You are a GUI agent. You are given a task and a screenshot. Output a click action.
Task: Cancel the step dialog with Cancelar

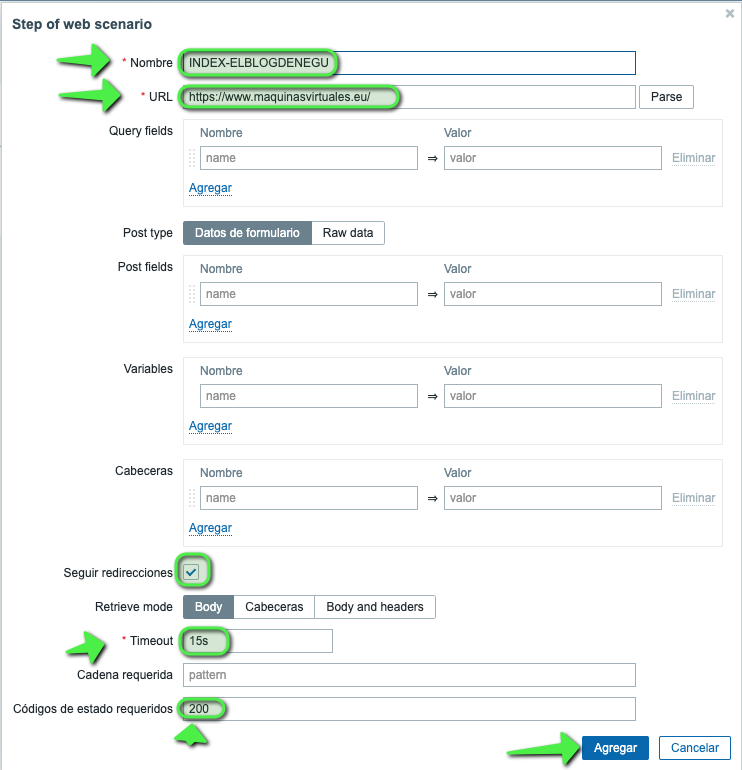tap(695, 748)
